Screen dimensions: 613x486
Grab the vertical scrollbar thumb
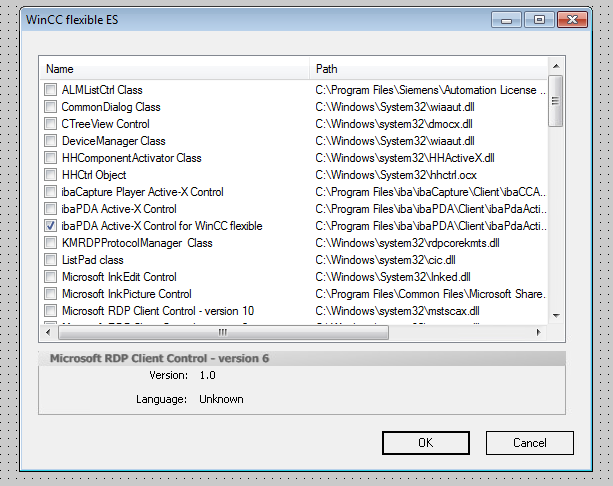(556, 101)
